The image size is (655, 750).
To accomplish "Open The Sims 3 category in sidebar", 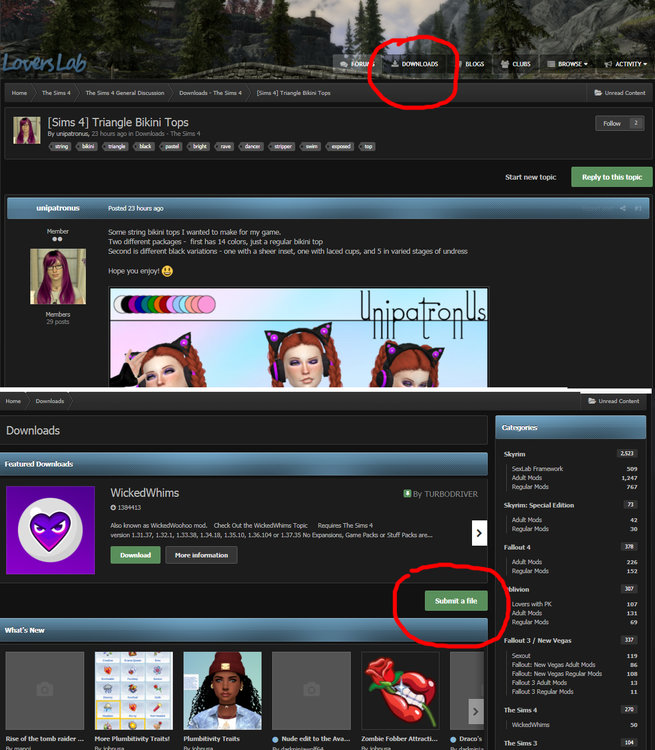I will pos(520,743).
